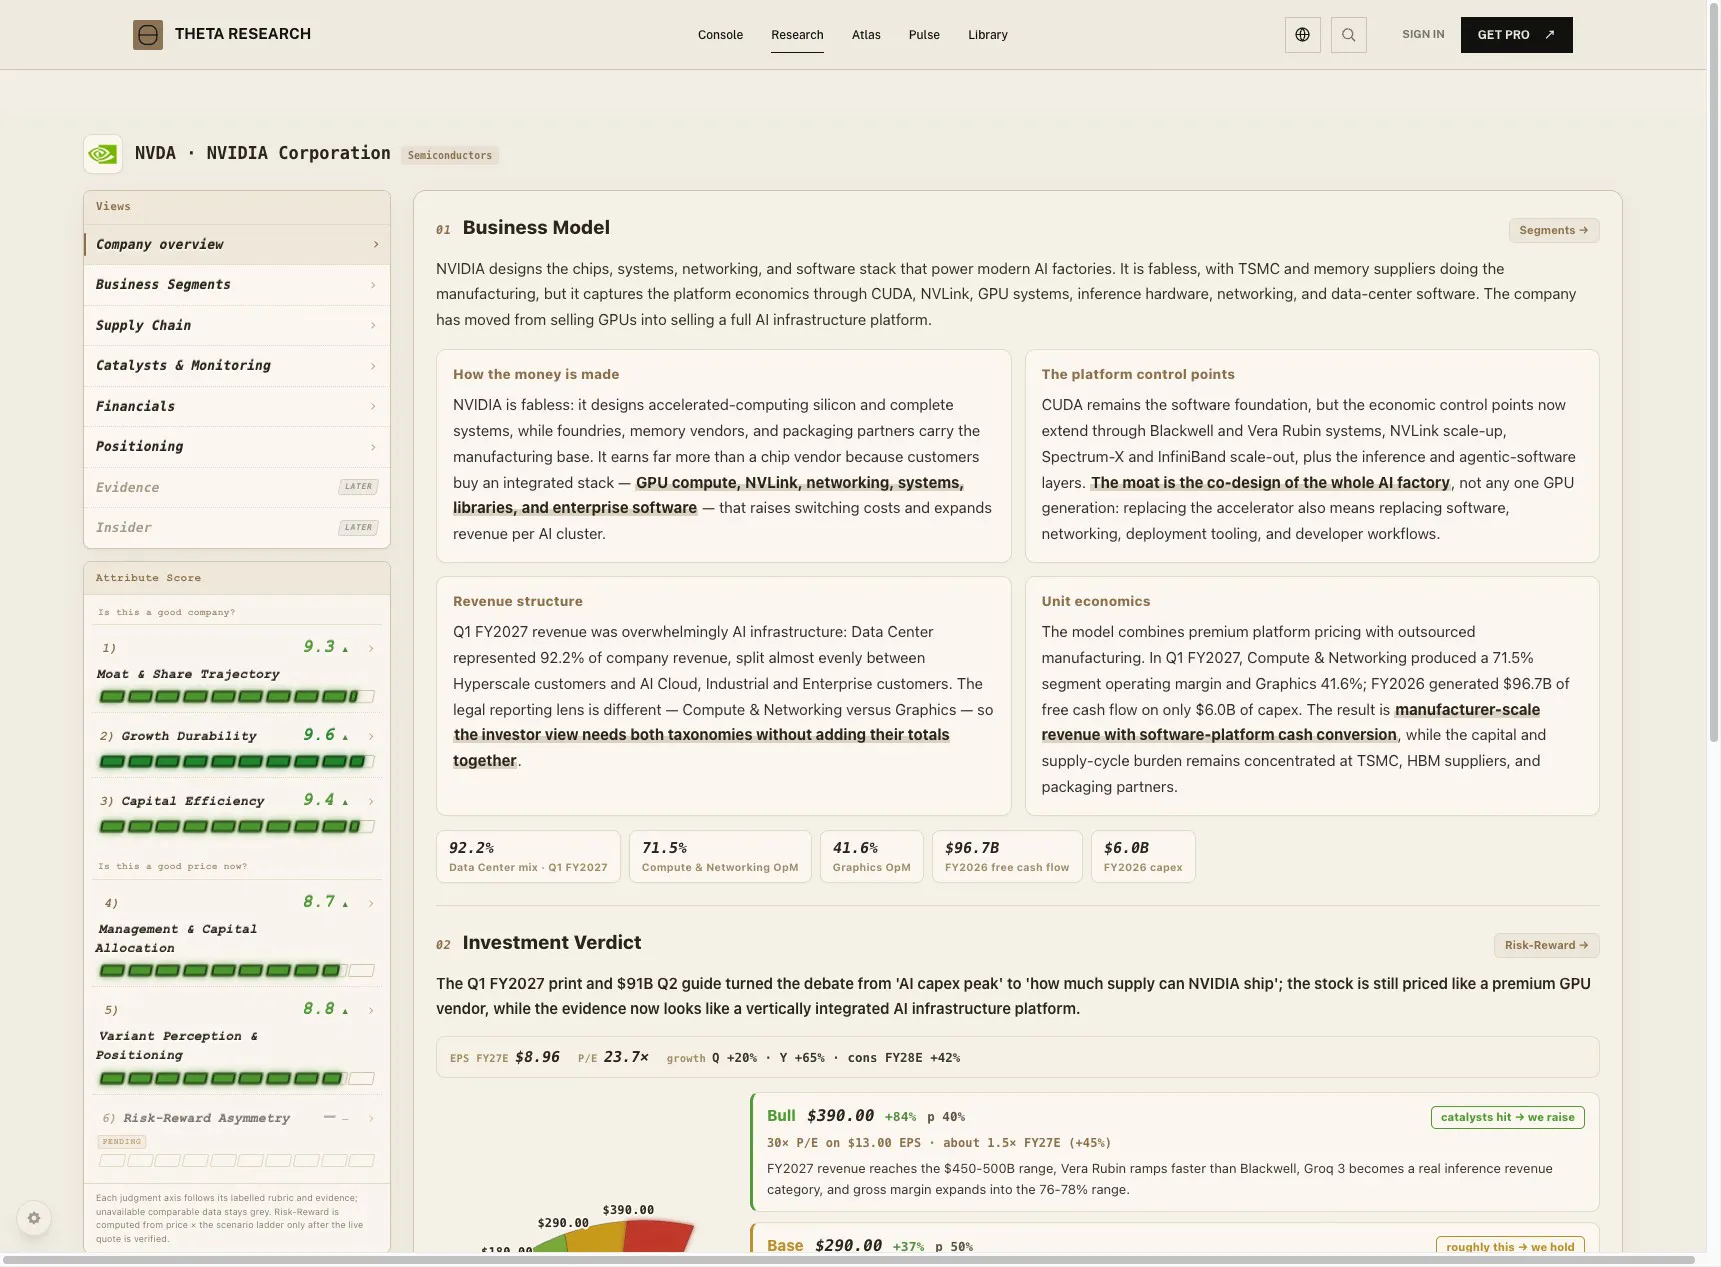The width and height of the screenshot is (1721, 1267).
Task: Click the Get Pro button
Action: click(1516, 35)
